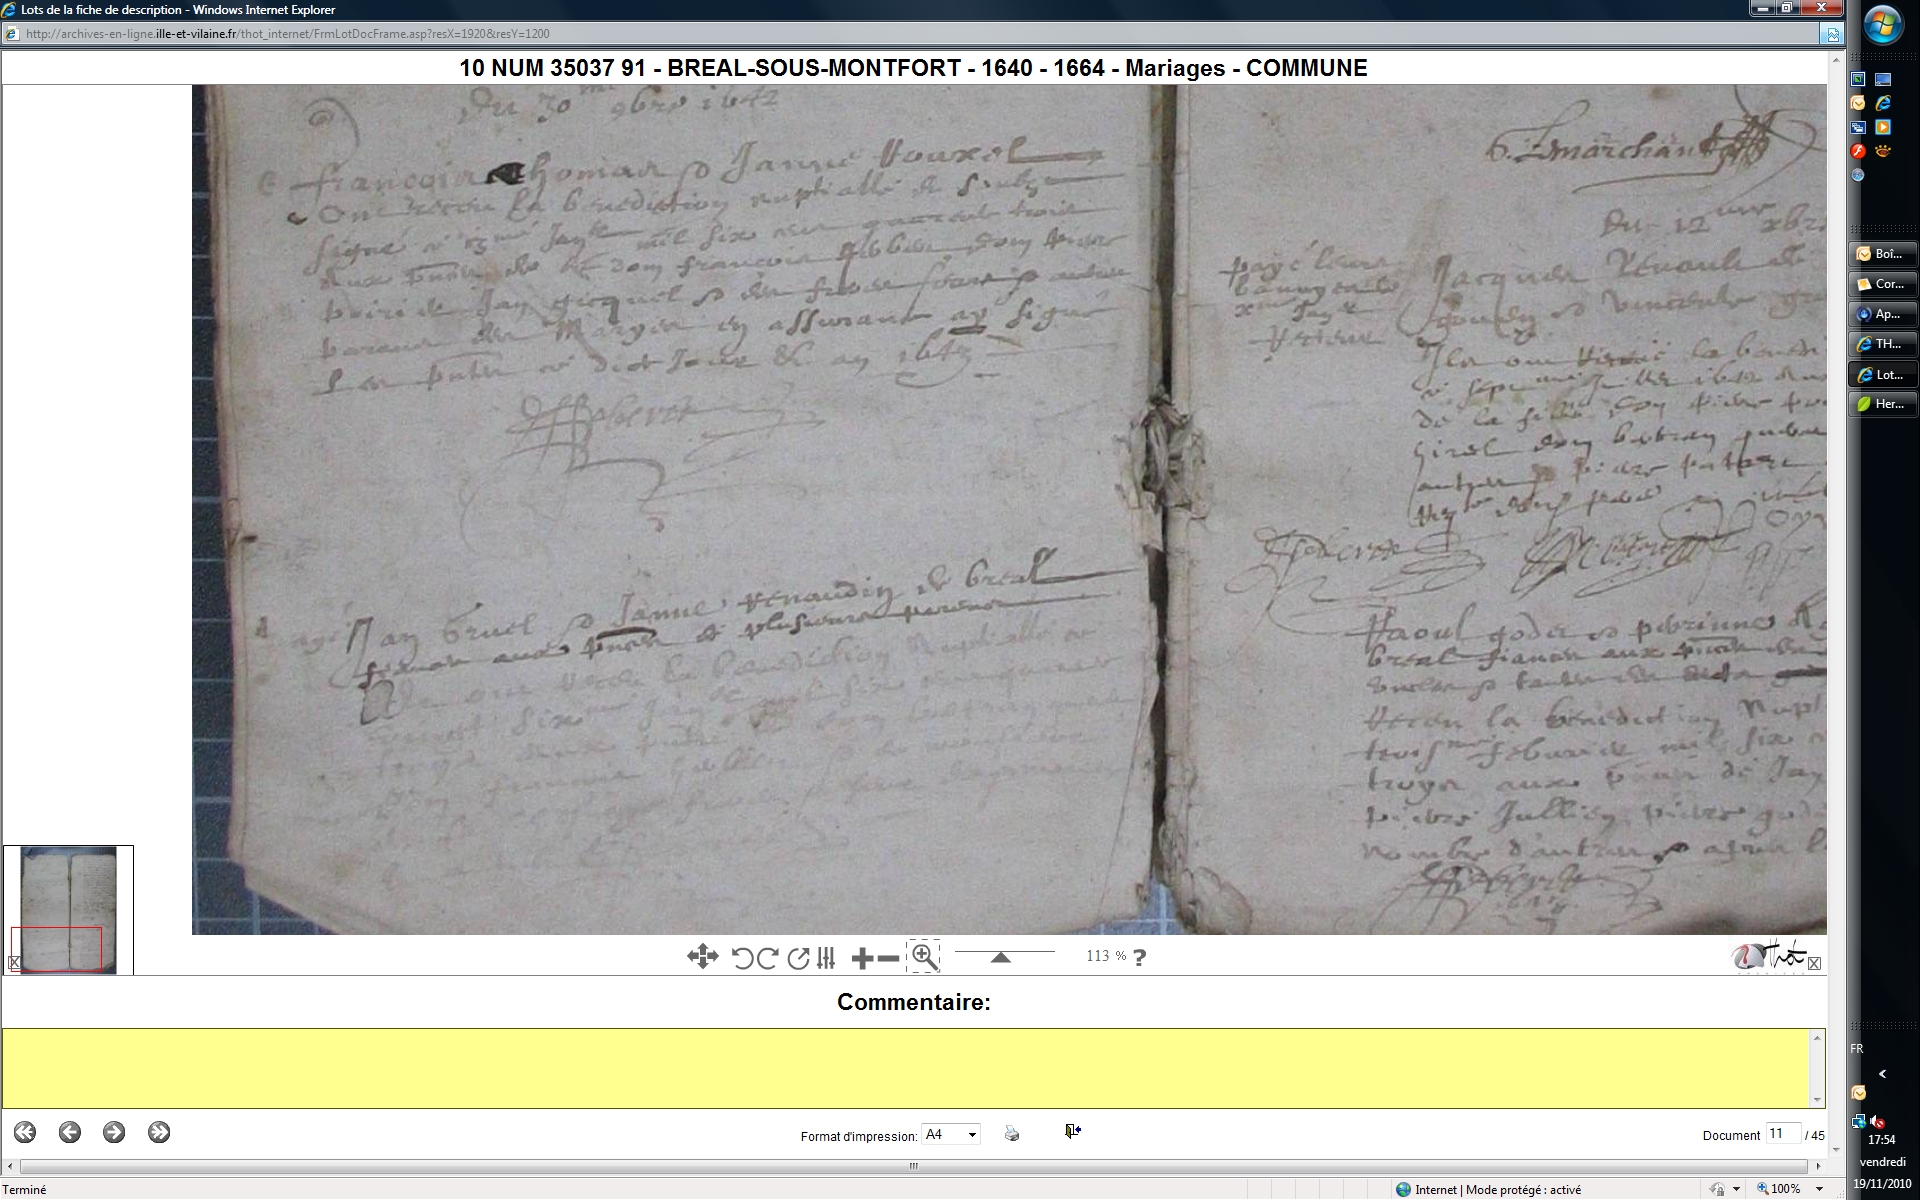Zoom in with the plus icon
The width and height of the screenshot is (1920, 1200).
click(861, 958)
